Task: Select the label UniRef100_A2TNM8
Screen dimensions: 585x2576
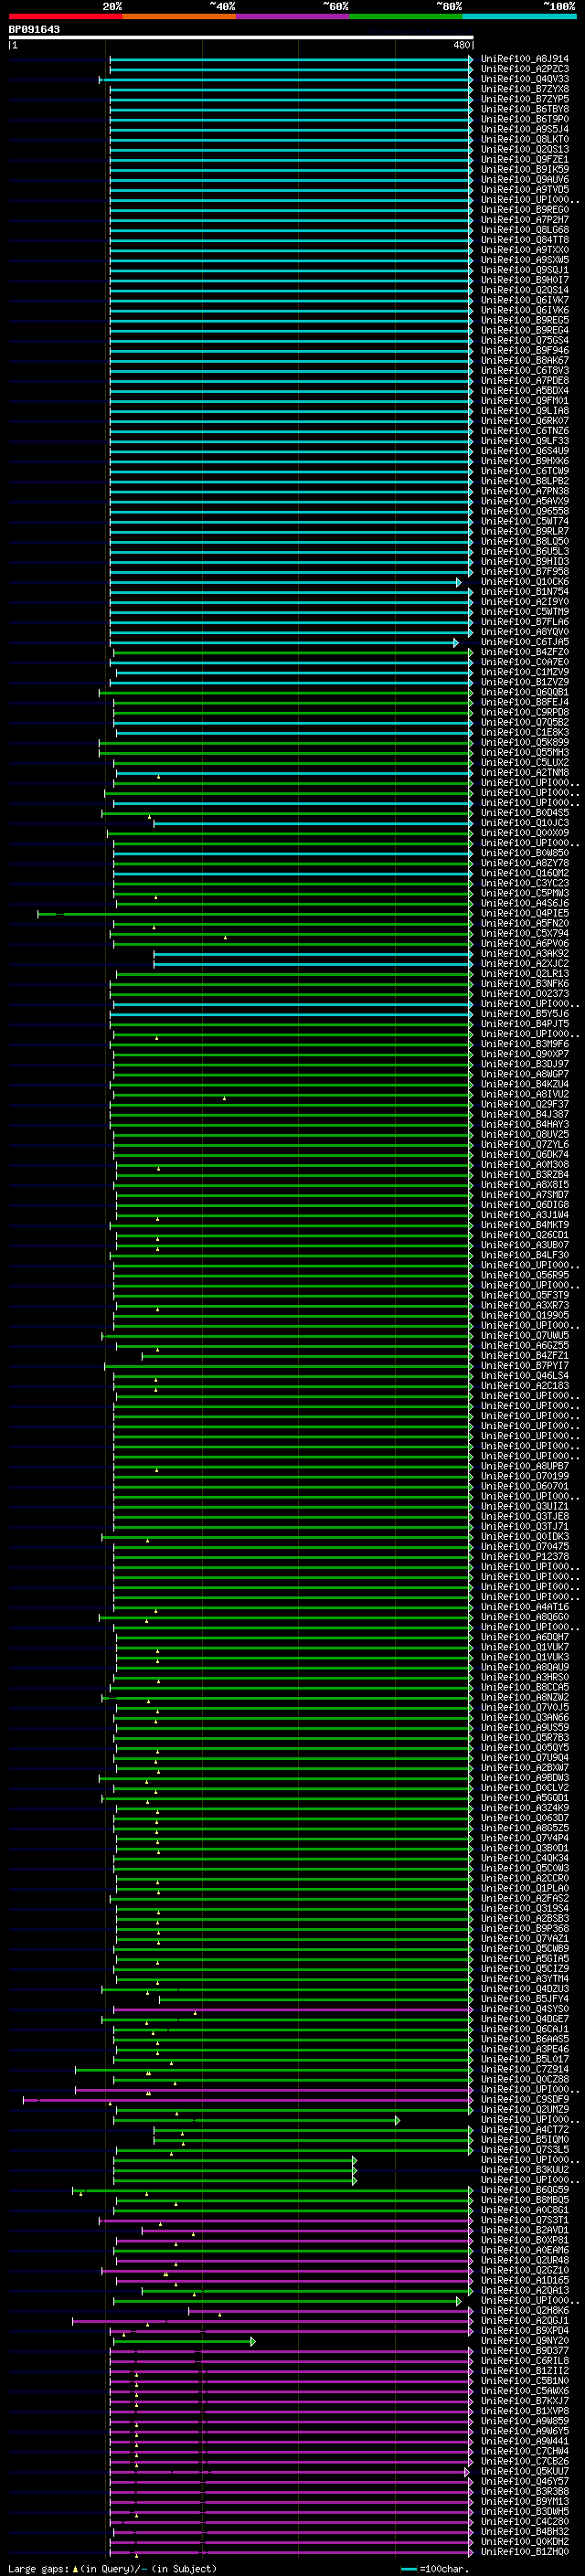Action: click(x=524, y=772)
